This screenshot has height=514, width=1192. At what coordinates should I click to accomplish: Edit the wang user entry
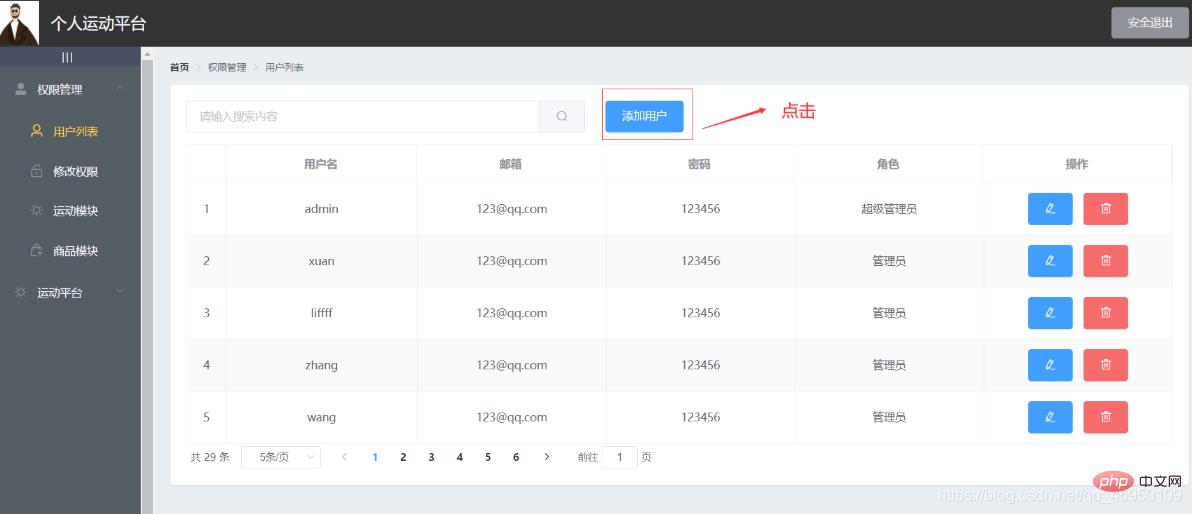click(x=1049, y=417)
